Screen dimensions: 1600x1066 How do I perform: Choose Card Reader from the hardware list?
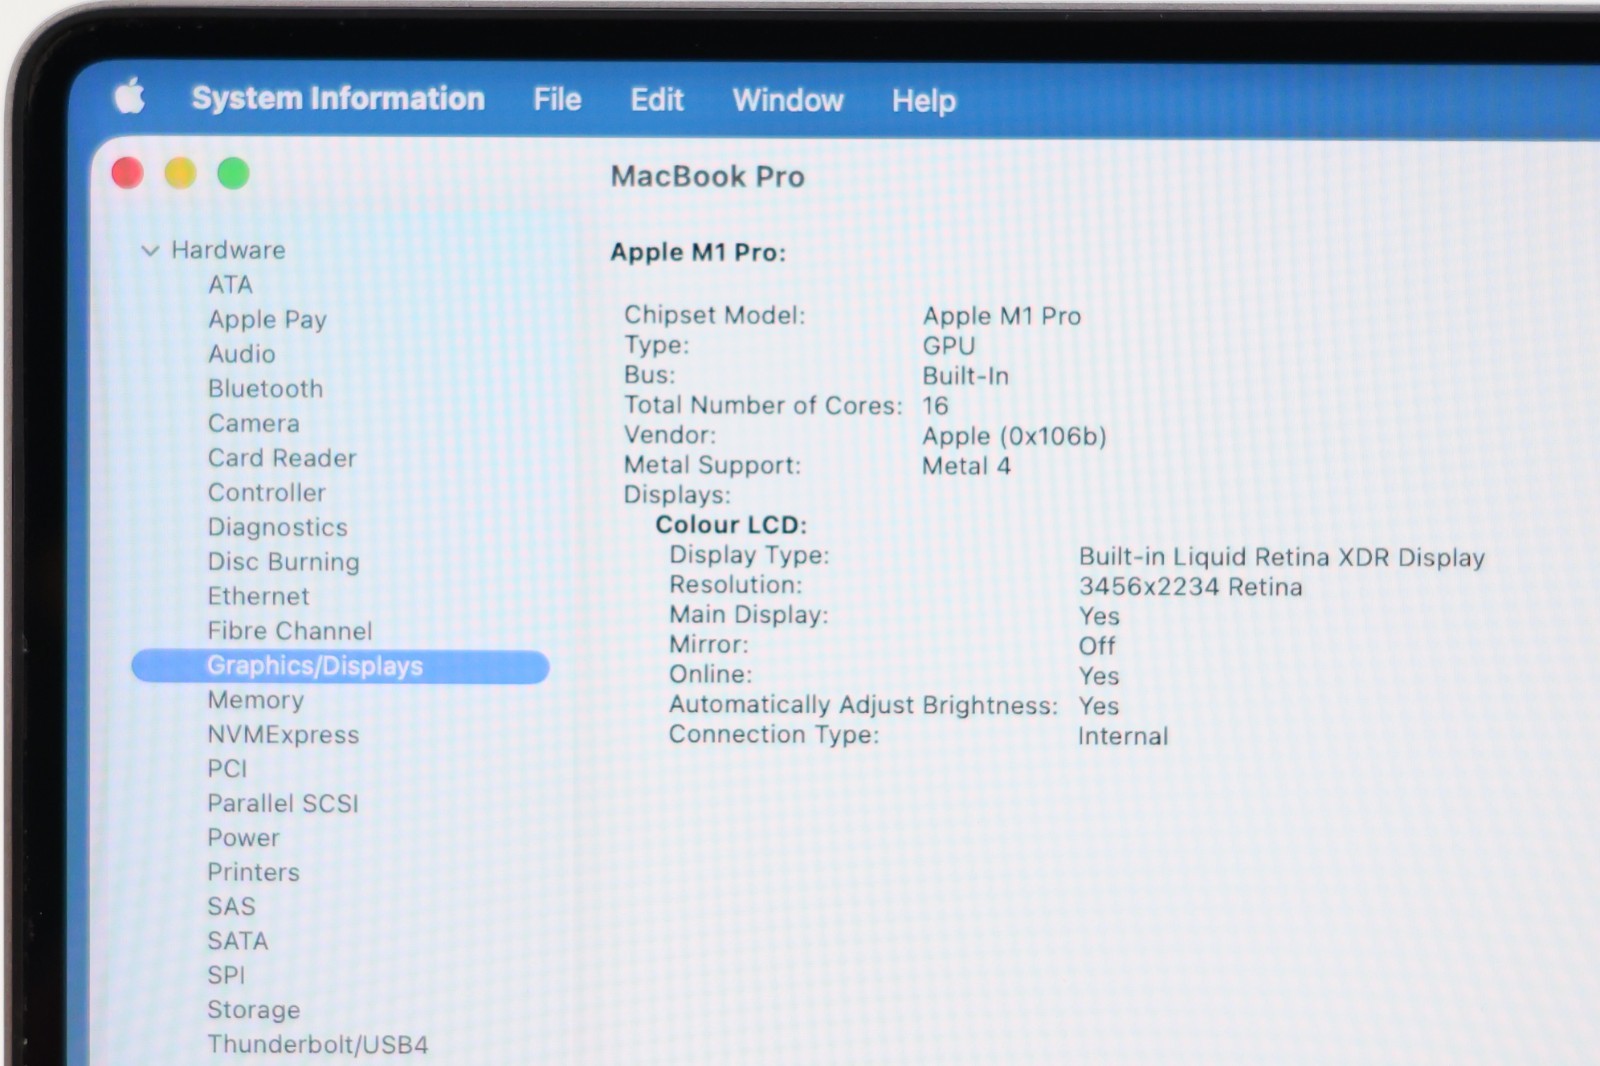tap(282, 458)
